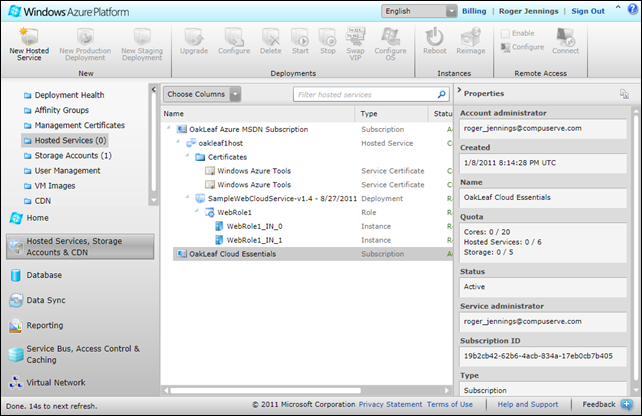The image size is (642, 416).
Task: Open the English language dropdown
Action: click(420, 11)
